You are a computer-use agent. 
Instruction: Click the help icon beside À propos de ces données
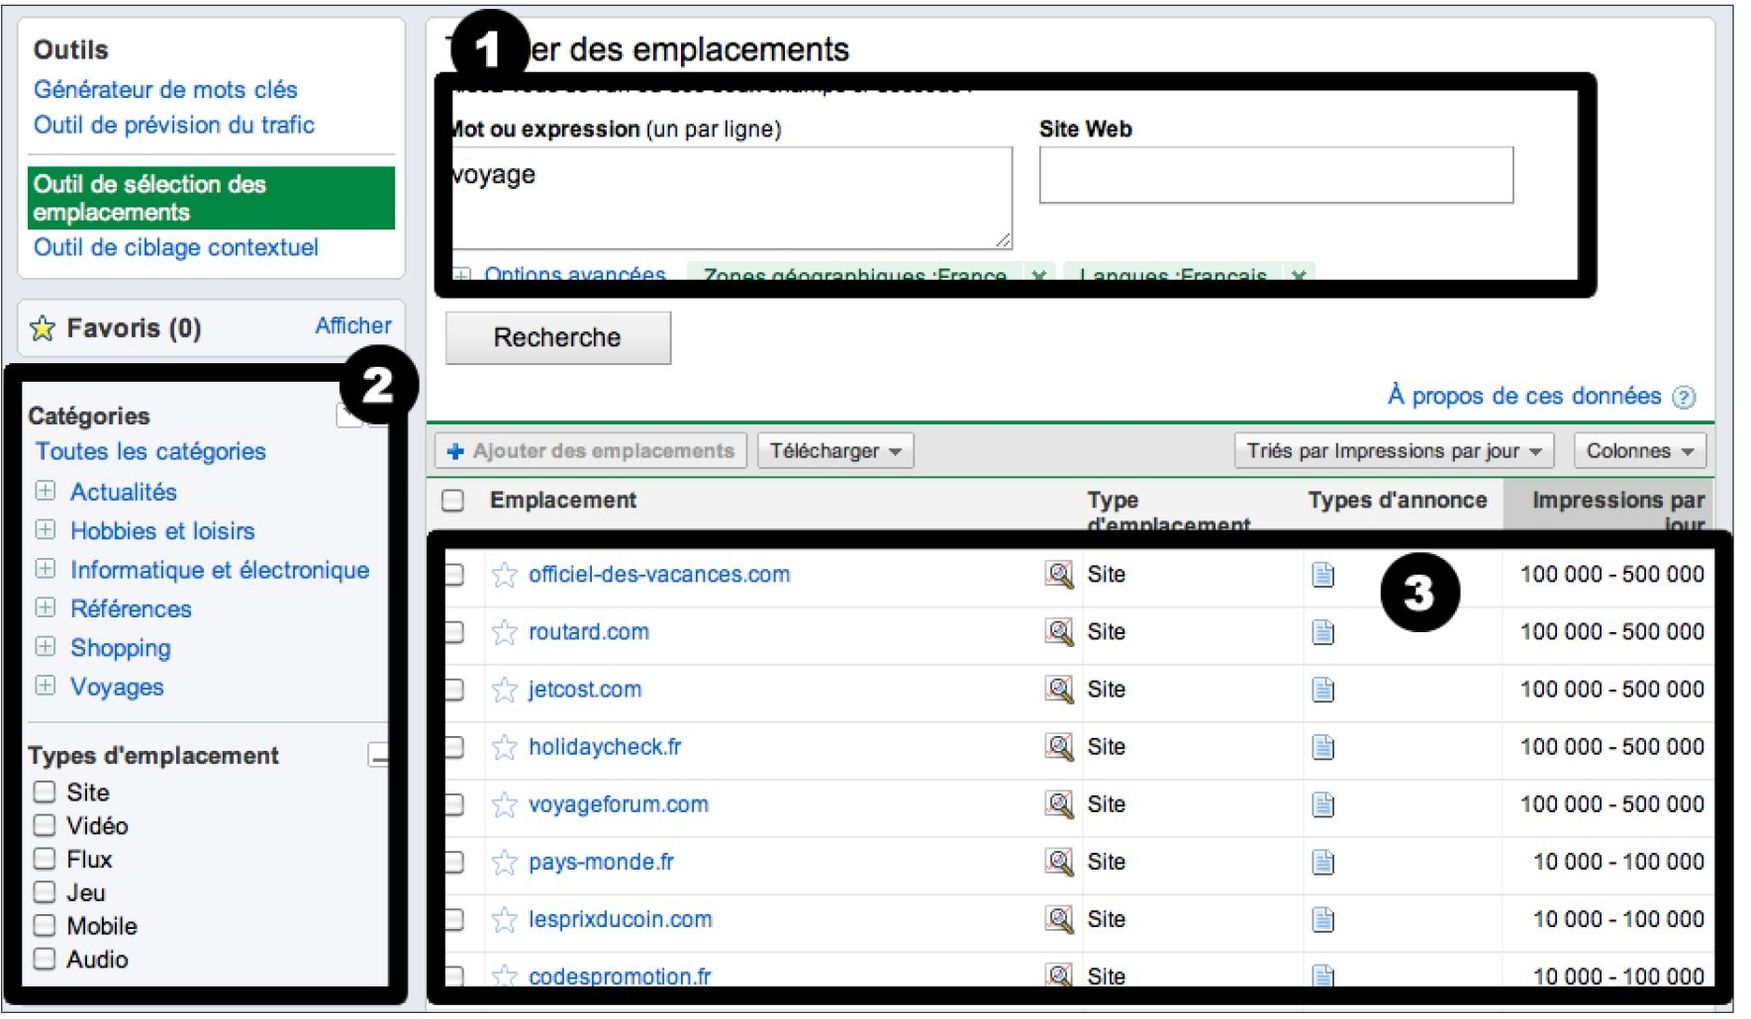1684,397
